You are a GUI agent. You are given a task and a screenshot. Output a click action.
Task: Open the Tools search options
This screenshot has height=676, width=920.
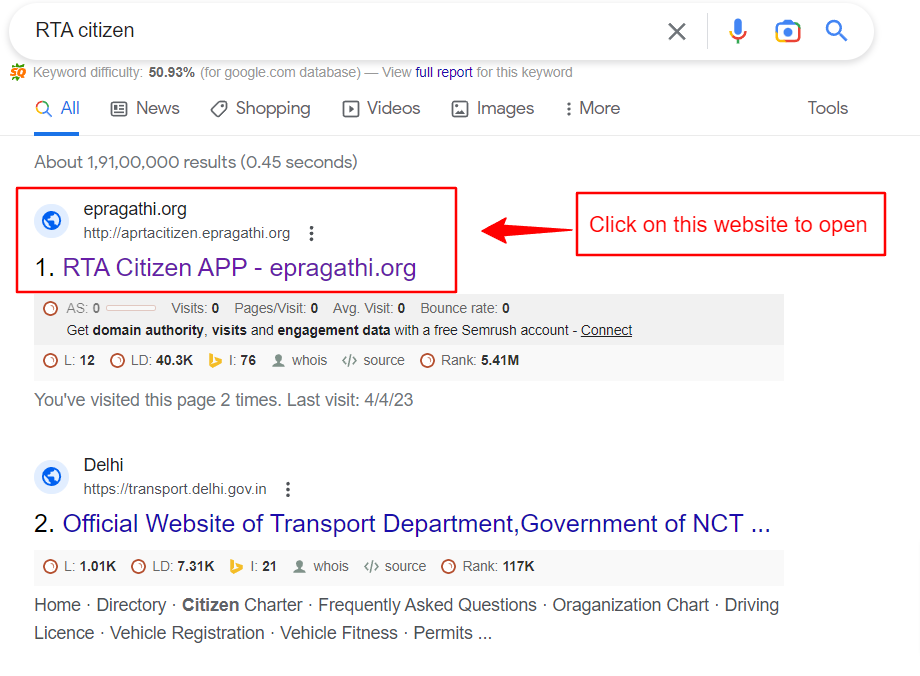pos(827,108)
